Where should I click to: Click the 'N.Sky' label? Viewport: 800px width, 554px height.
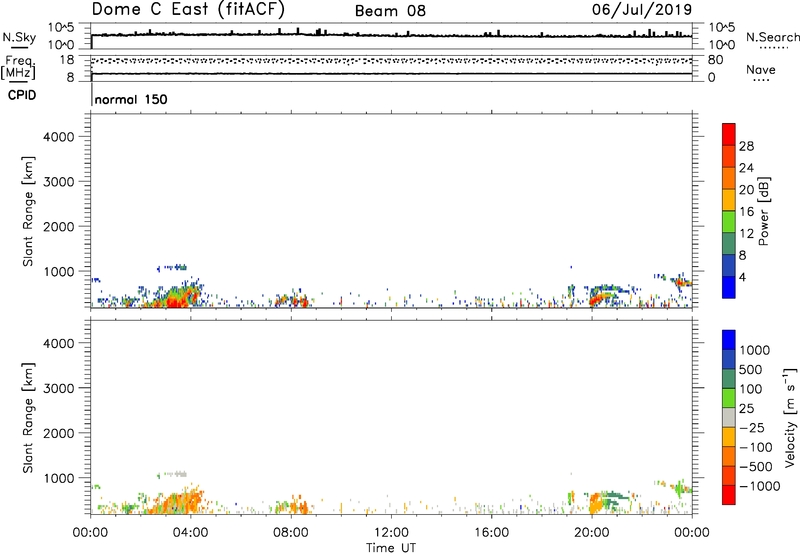19,37
